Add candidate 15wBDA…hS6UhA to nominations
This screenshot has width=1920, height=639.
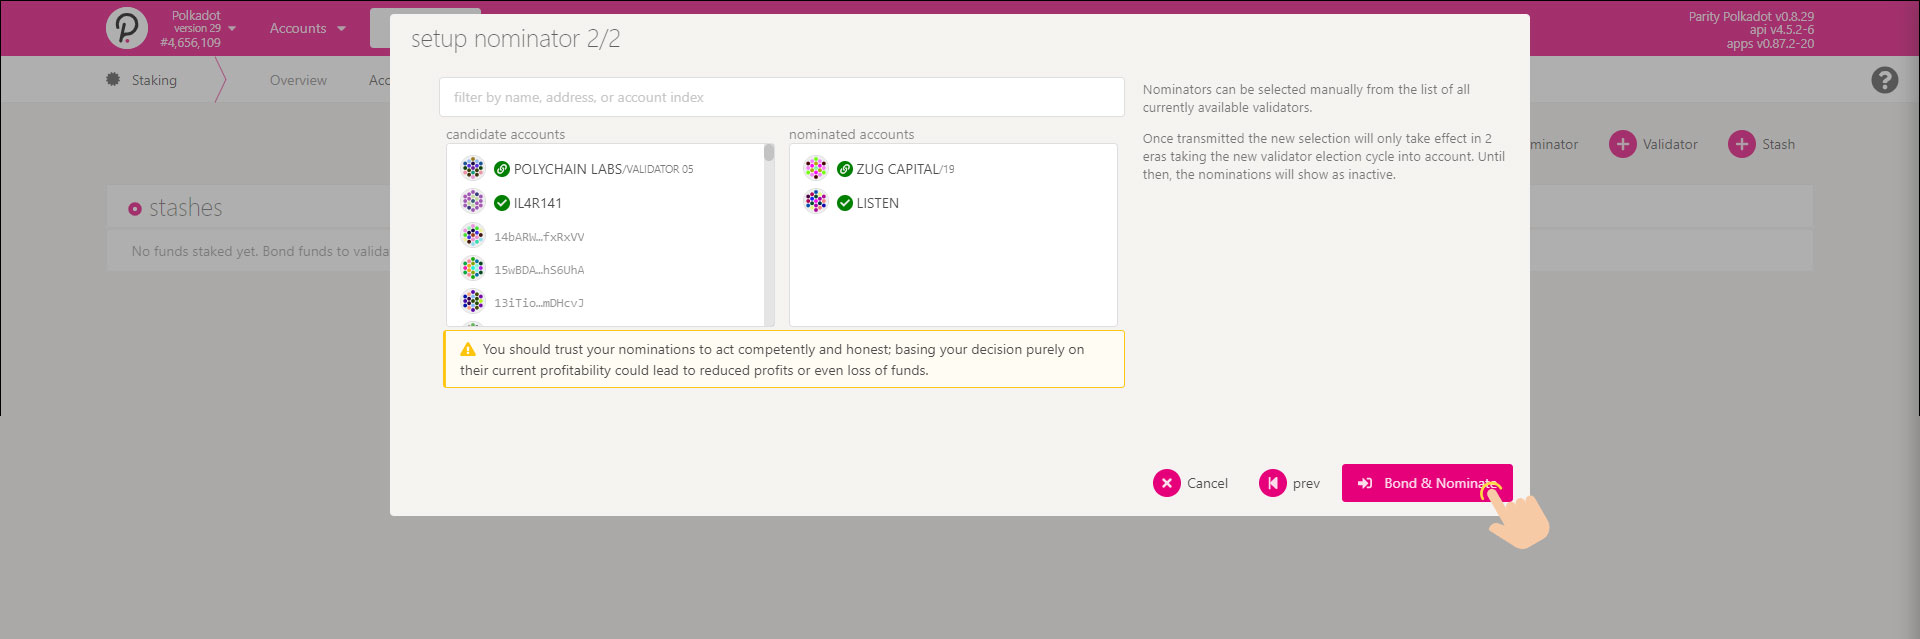click(538, 270)
